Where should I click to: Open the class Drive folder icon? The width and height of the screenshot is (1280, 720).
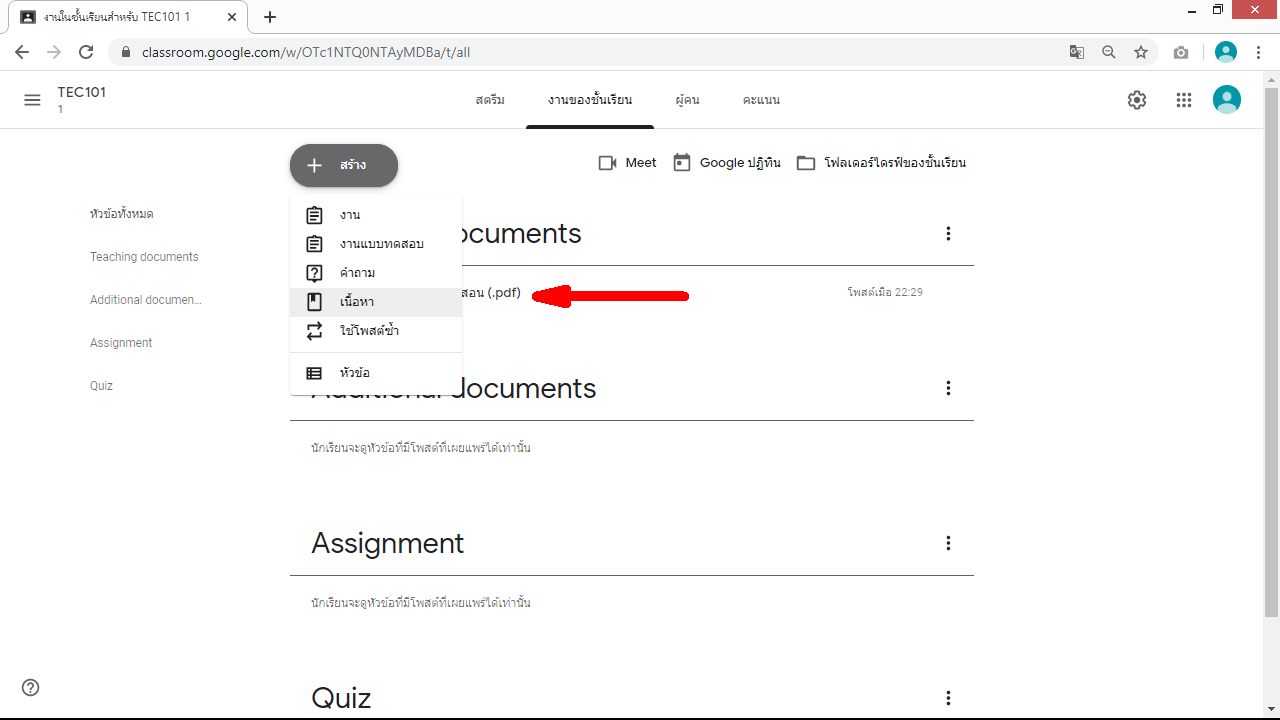tap(806, 163)
